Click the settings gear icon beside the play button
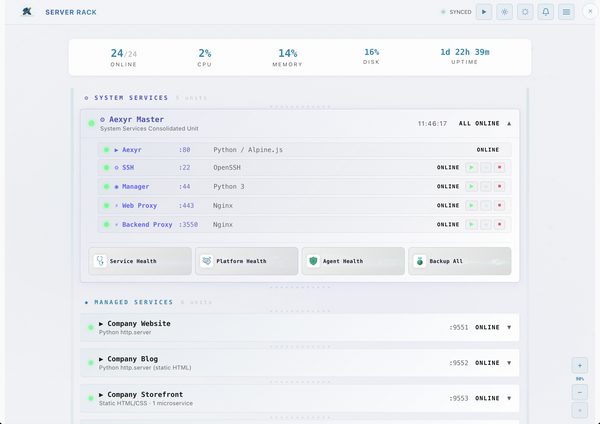The width and height of the screenshot is (600, 424). [504, 12]
